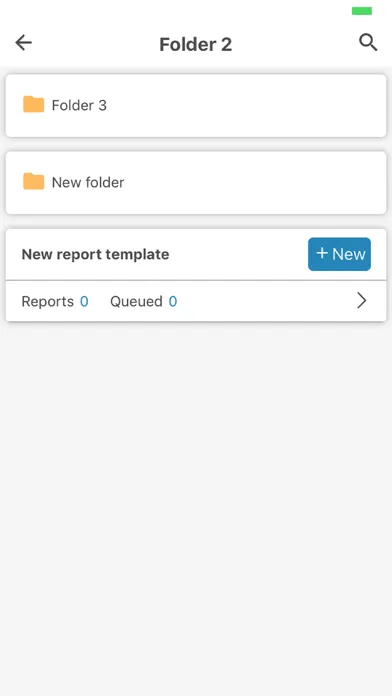Tap the blue Queued count number
Screen dimensions: 392x696
[x=173, y=301]
